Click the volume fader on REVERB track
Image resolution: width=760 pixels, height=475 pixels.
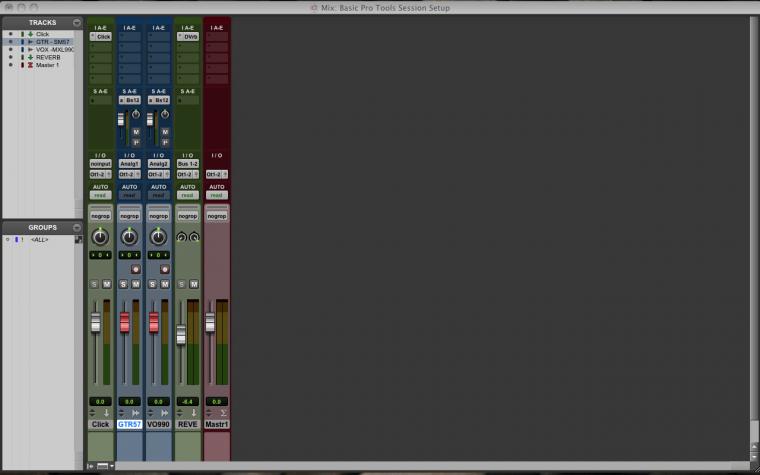[x=181, y=334]
